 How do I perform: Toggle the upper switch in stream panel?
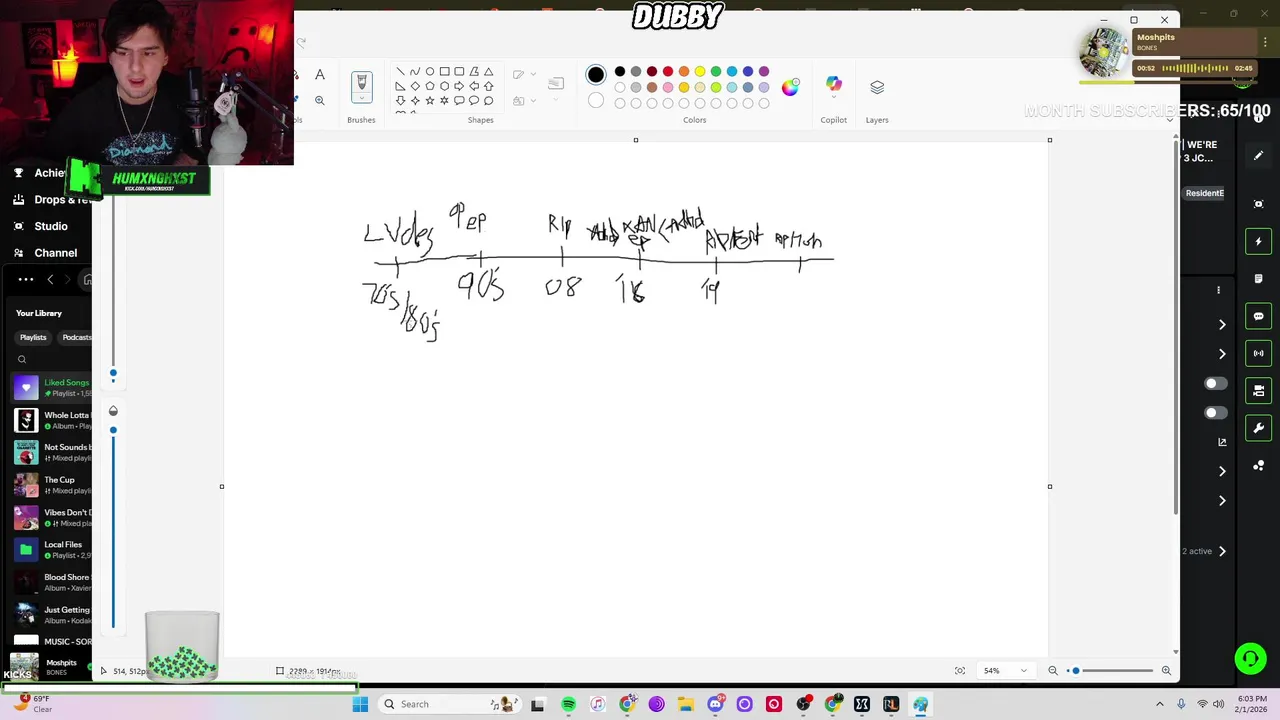[x=1216, y=384]
